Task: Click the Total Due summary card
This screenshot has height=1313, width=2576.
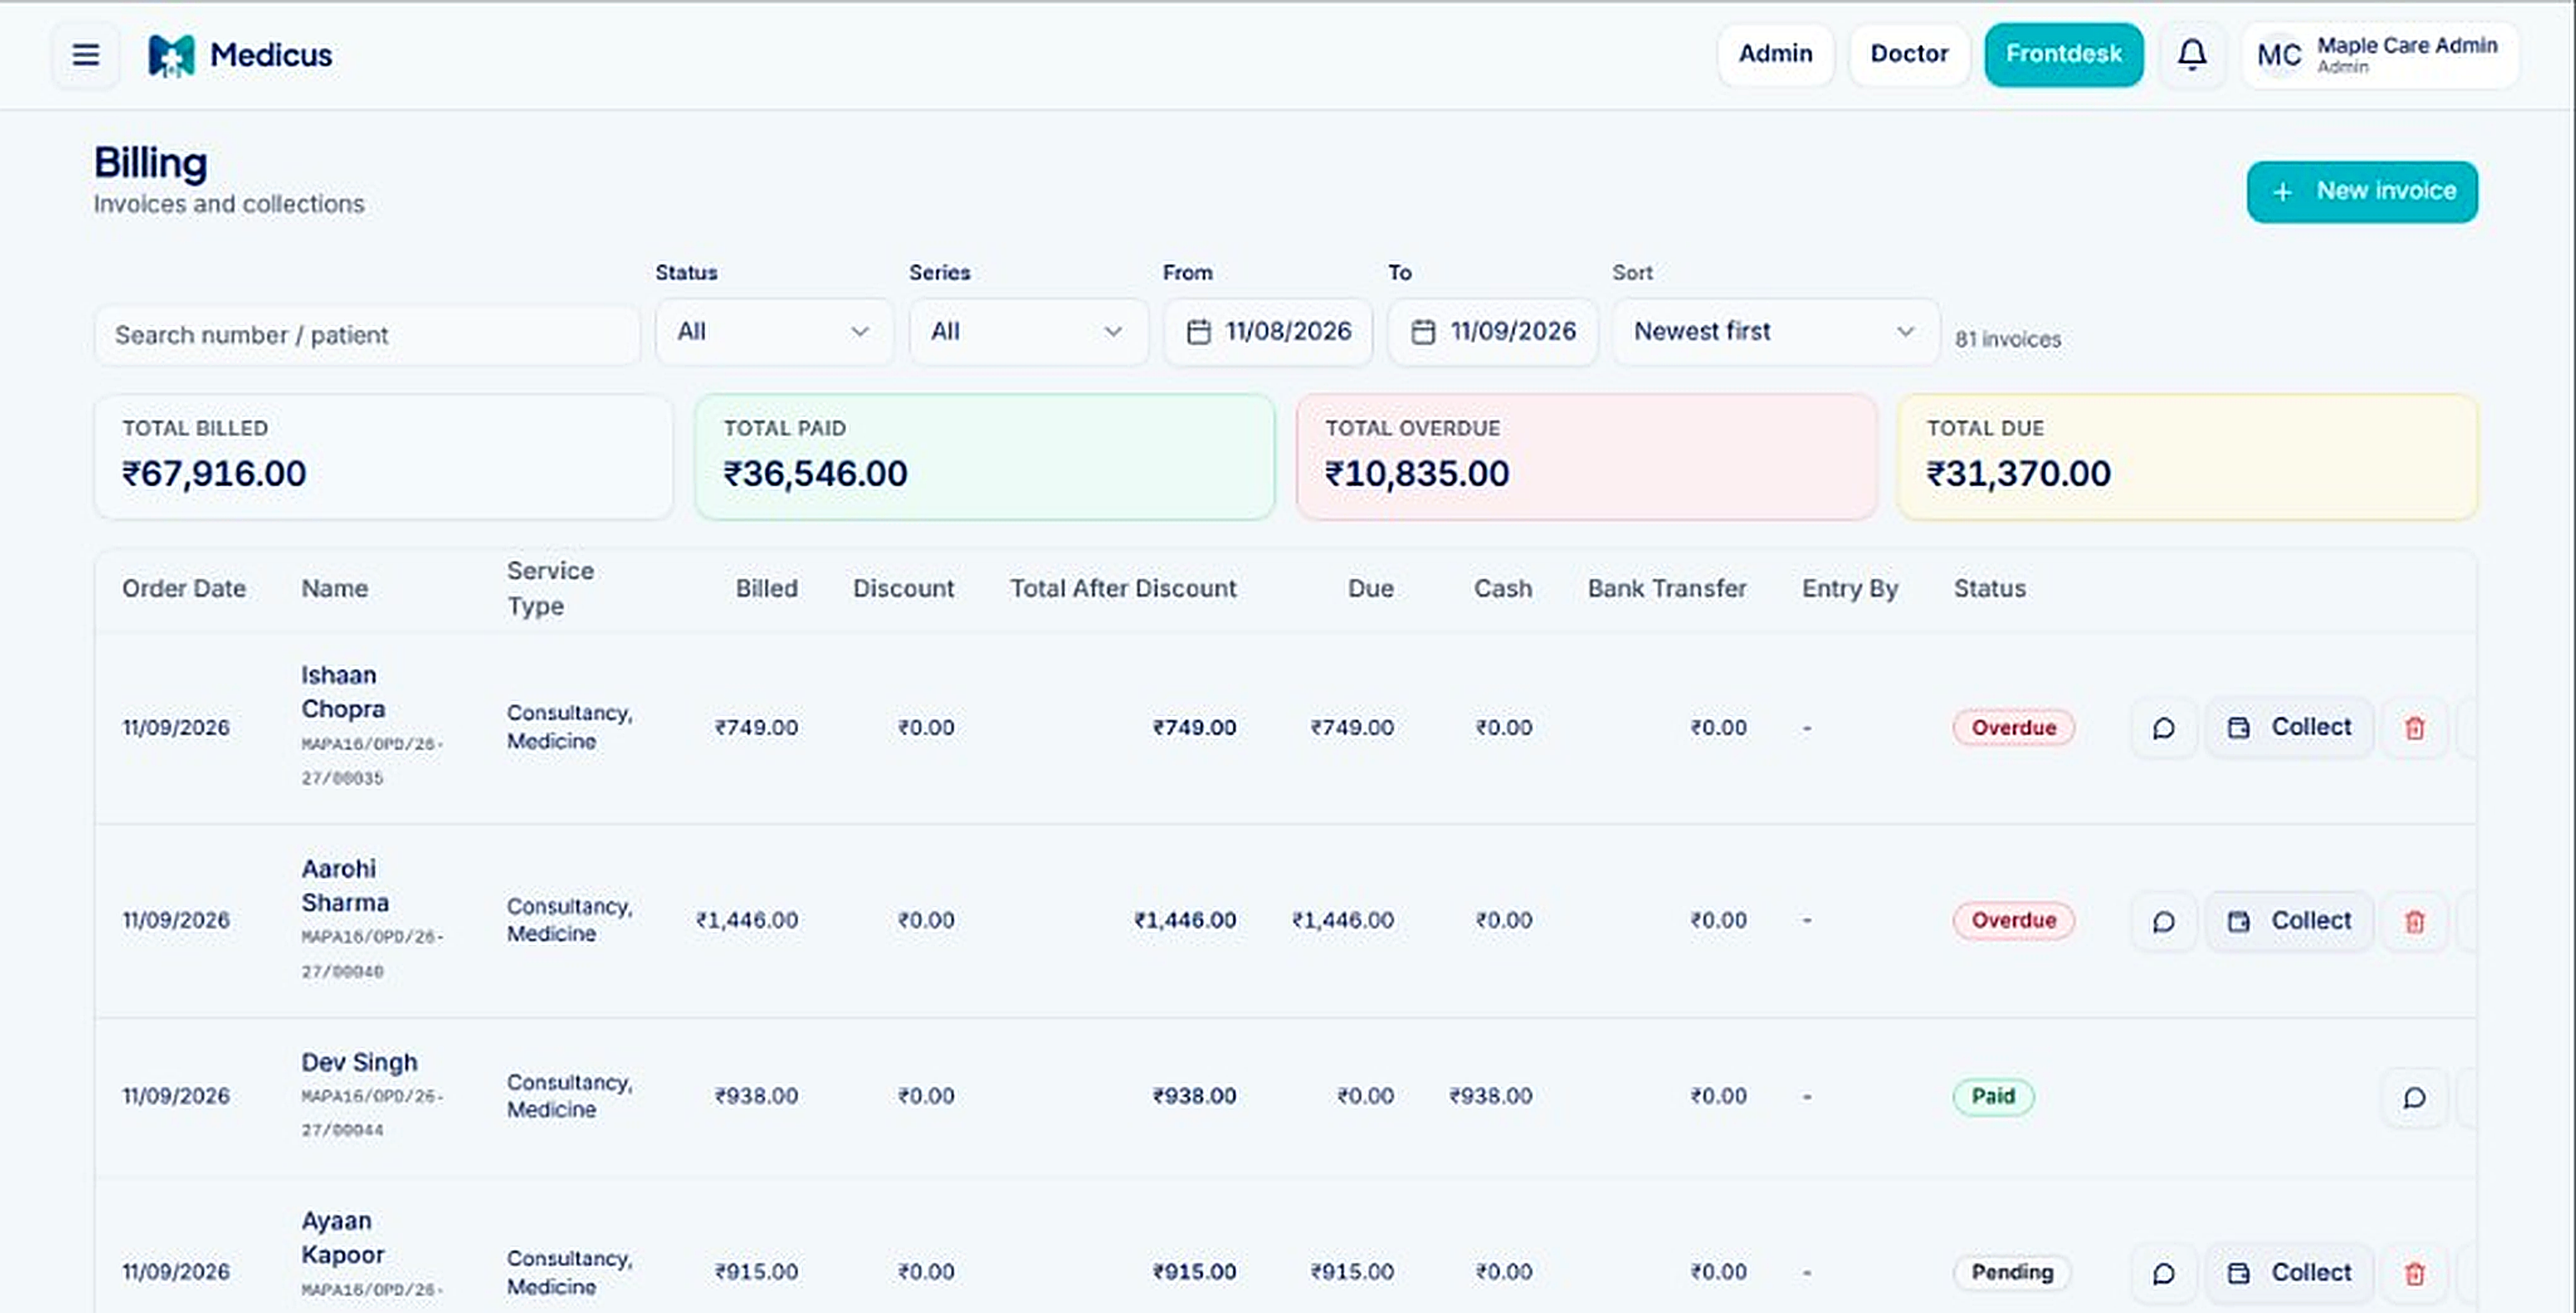Action: (x=2188, y=457)
